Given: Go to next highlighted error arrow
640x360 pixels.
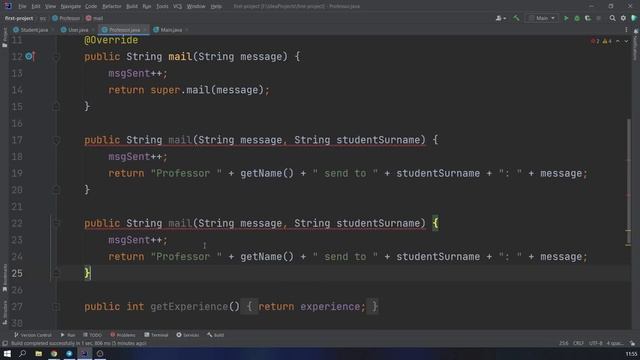Looking at the screenshot, I should (626, 41).
